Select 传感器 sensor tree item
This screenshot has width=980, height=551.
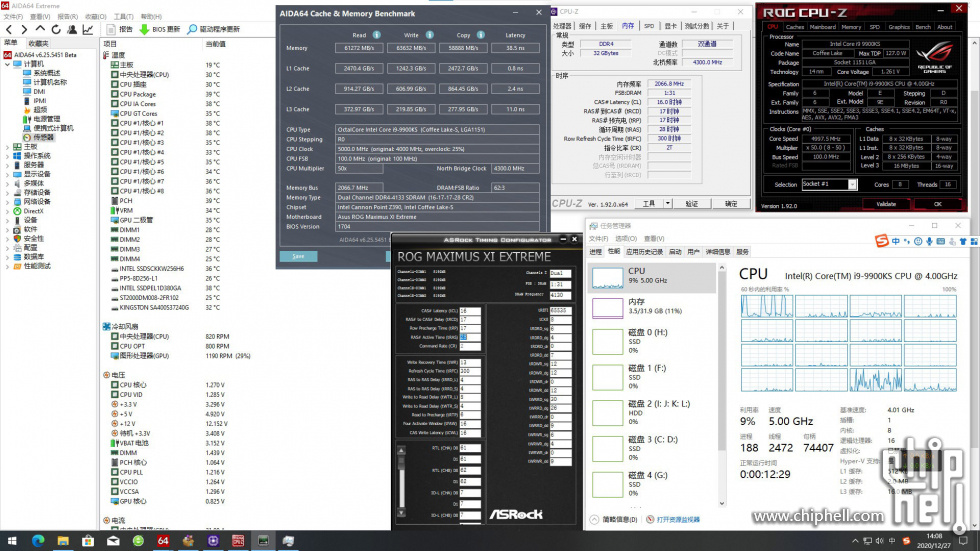coord(43,137)
